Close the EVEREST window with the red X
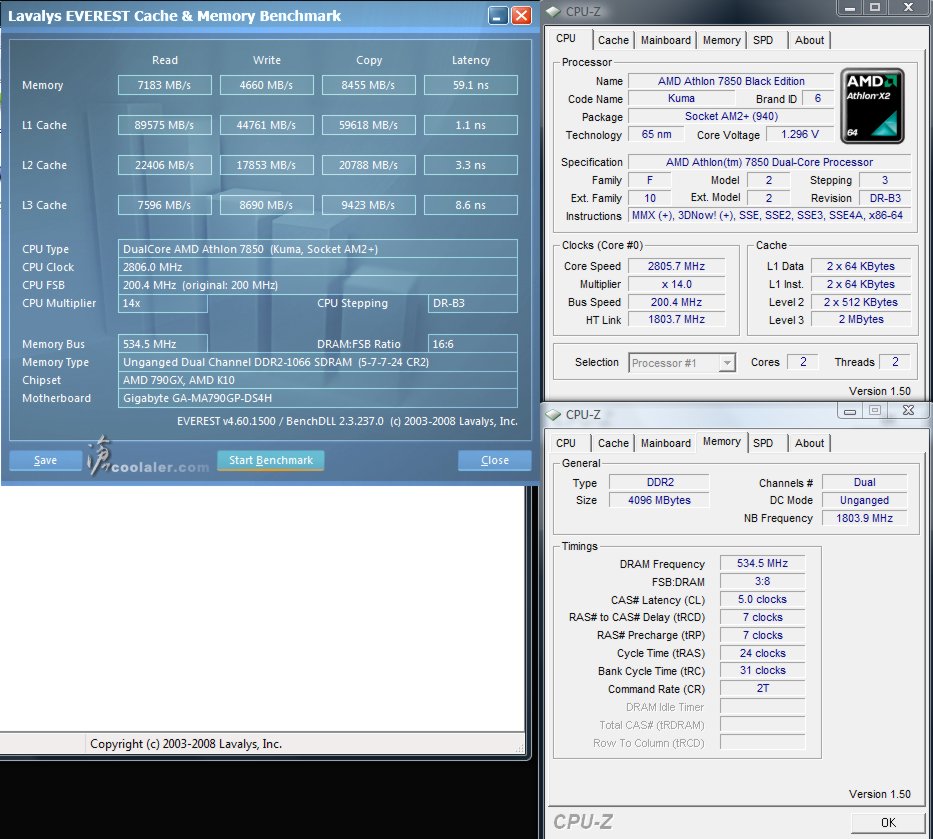The image size is (933, 839). [521, 15]
